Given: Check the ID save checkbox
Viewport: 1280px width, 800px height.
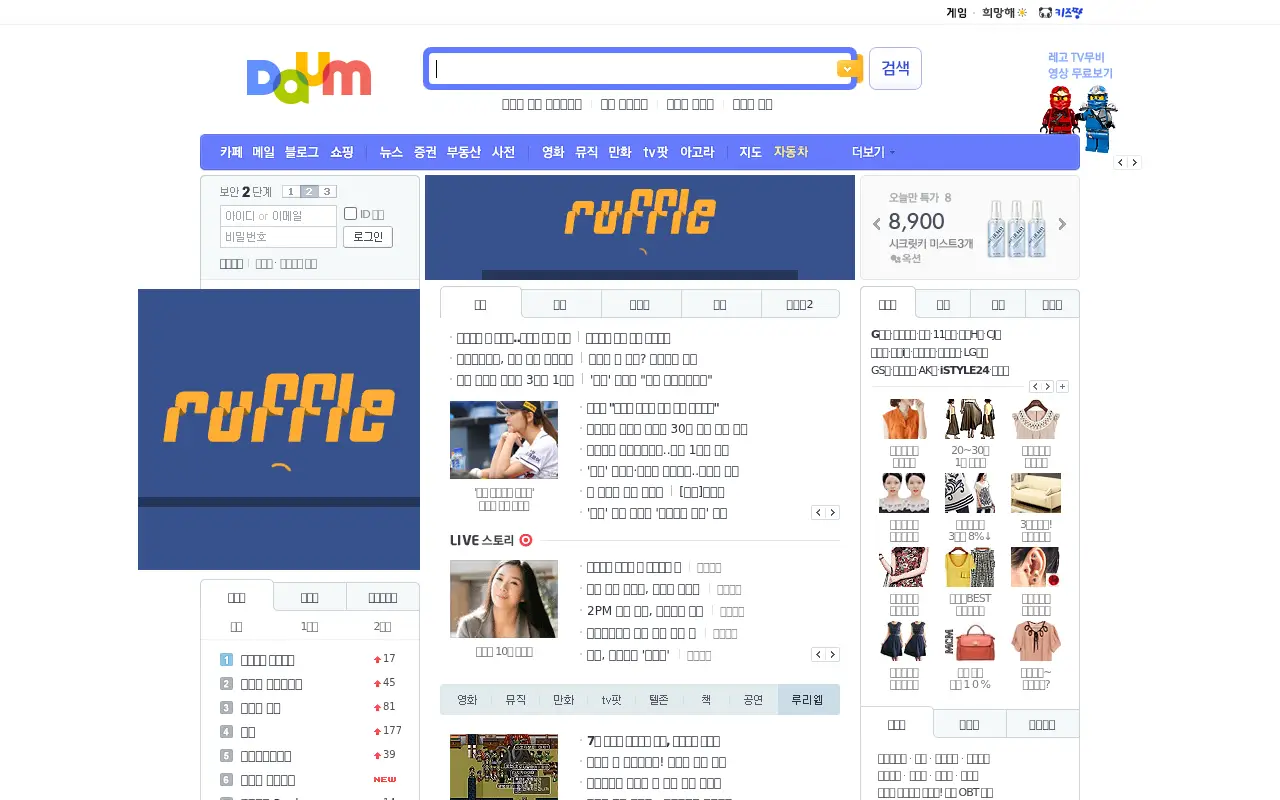Looking at the screenshot, I should click(x=350, y=213).
